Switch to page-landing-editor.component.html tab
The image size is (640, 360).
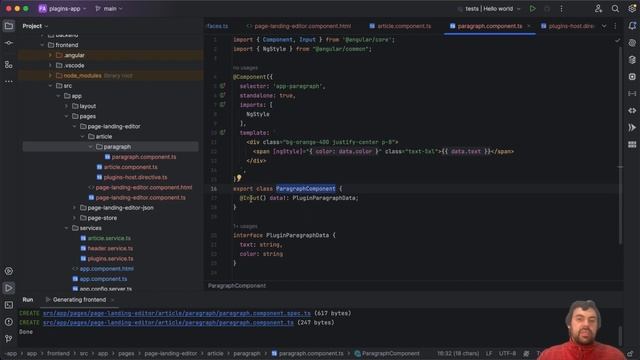299,26
